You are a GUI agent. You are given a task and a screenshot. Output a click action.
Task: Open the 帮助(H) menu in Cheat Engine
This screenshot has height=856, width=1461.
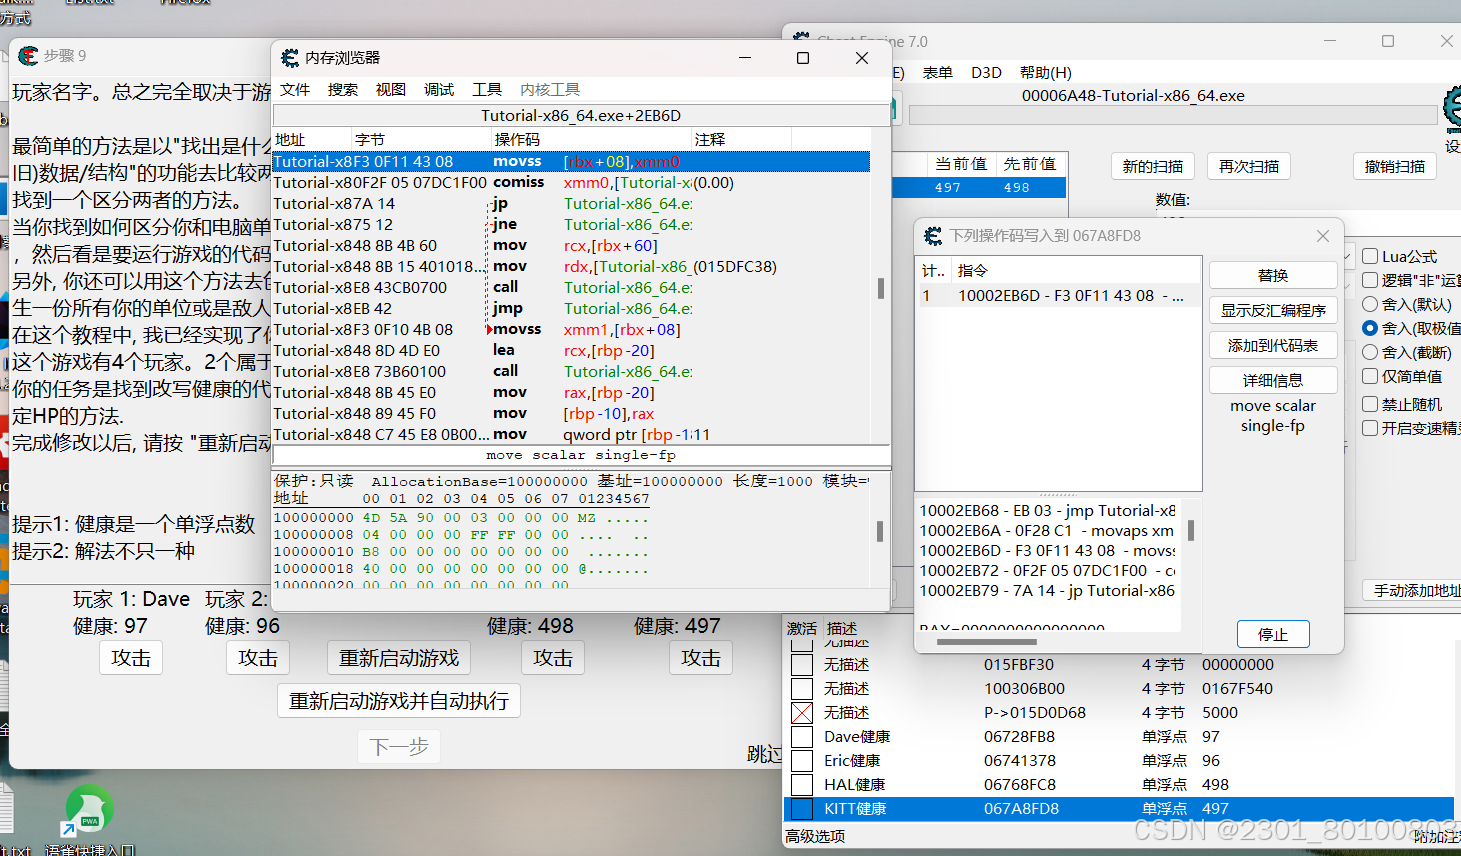tap(1046, 72)
